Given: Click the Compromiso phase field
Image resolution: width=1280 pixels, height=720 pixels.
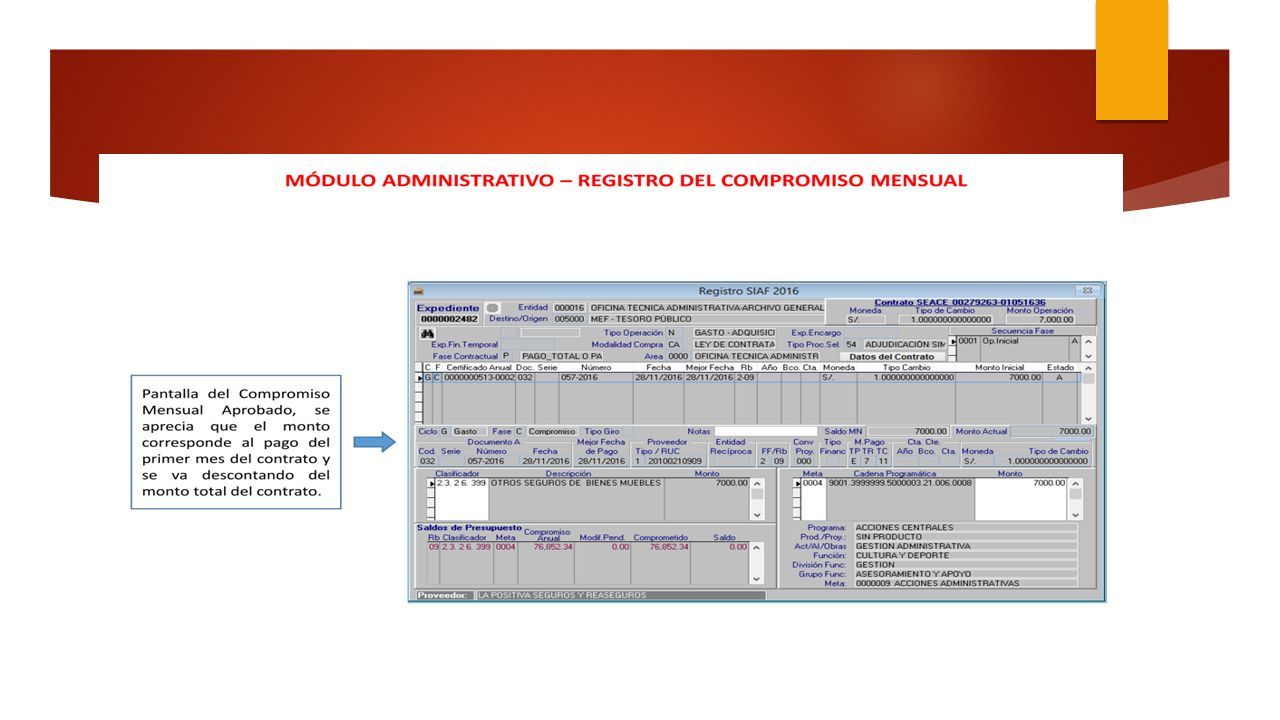Looking at the screenshot, I should (551, 431).
